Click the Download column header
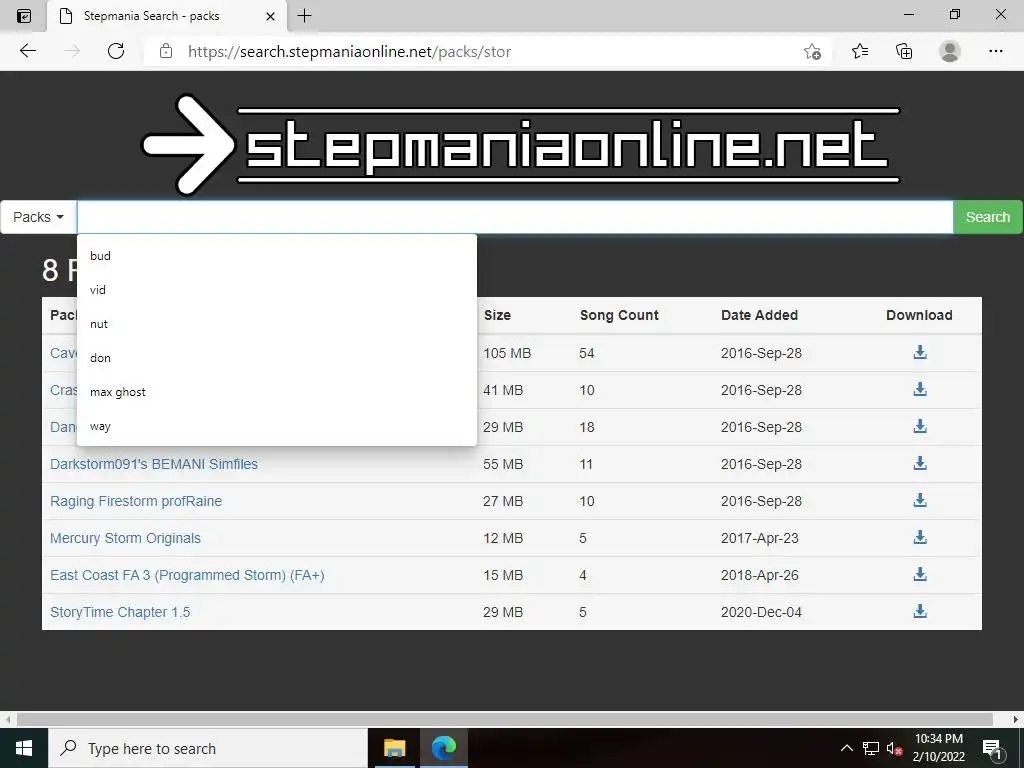The image size is (1024, 768). (919, 315)
